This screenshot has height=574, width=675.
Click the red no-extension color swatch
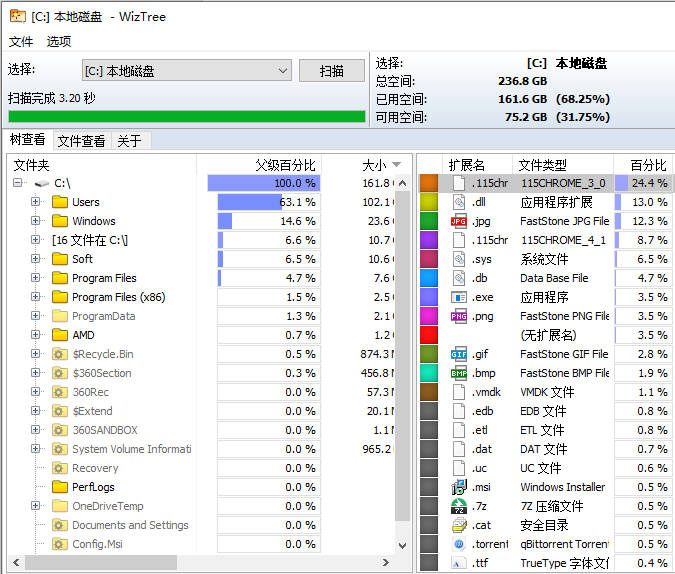pyautogui.click(x=429, y=335)
